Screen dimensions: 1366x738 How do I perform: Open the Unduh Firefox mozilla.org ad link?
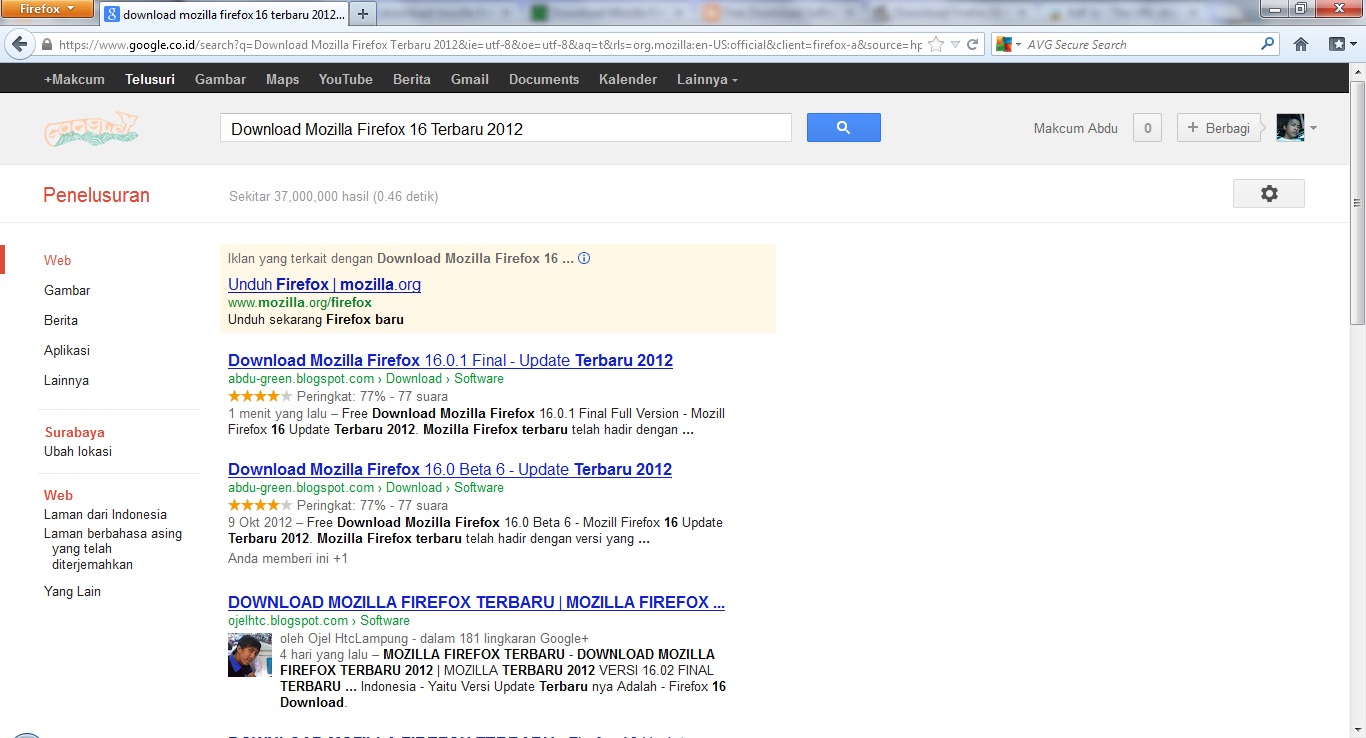(324, 284)
